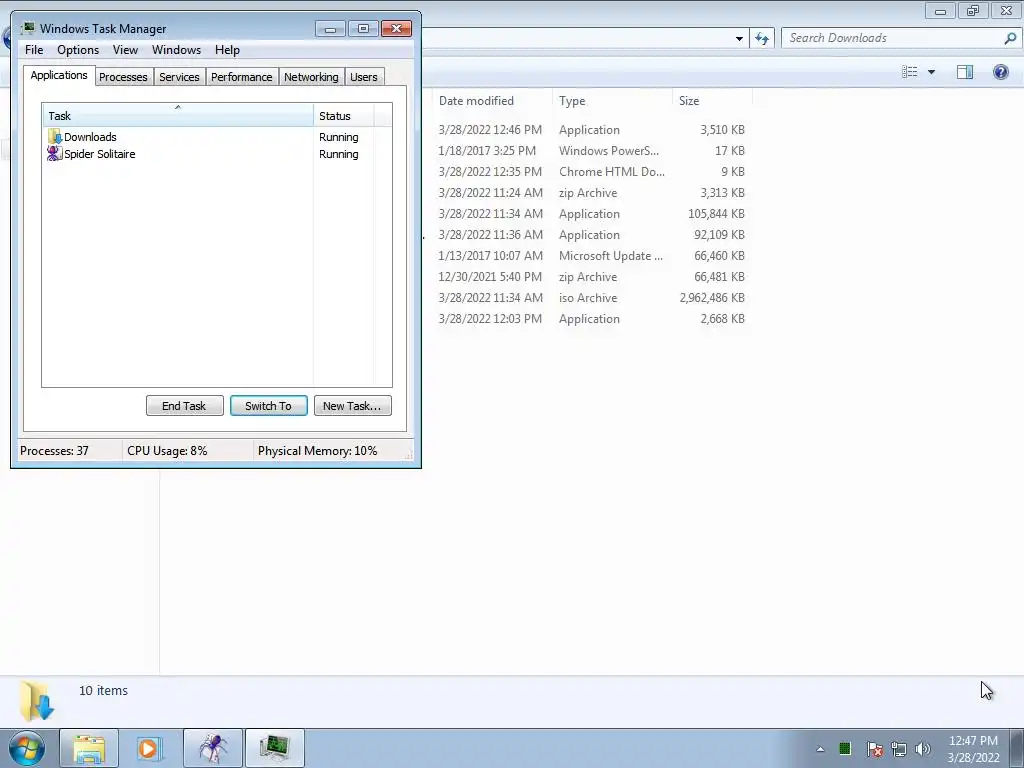Viewport: 1024px width, 768px height.
Task: Close the Windows Task Manager window
Action: tap(396, 29)
